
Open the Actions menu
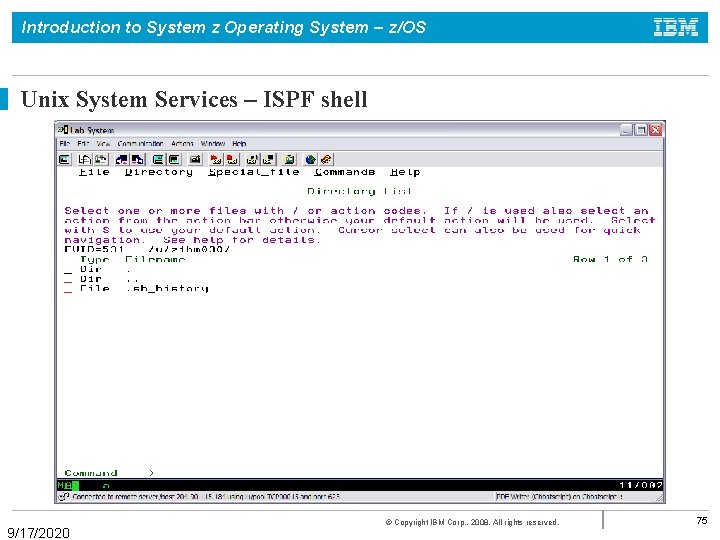coord(182,143)
